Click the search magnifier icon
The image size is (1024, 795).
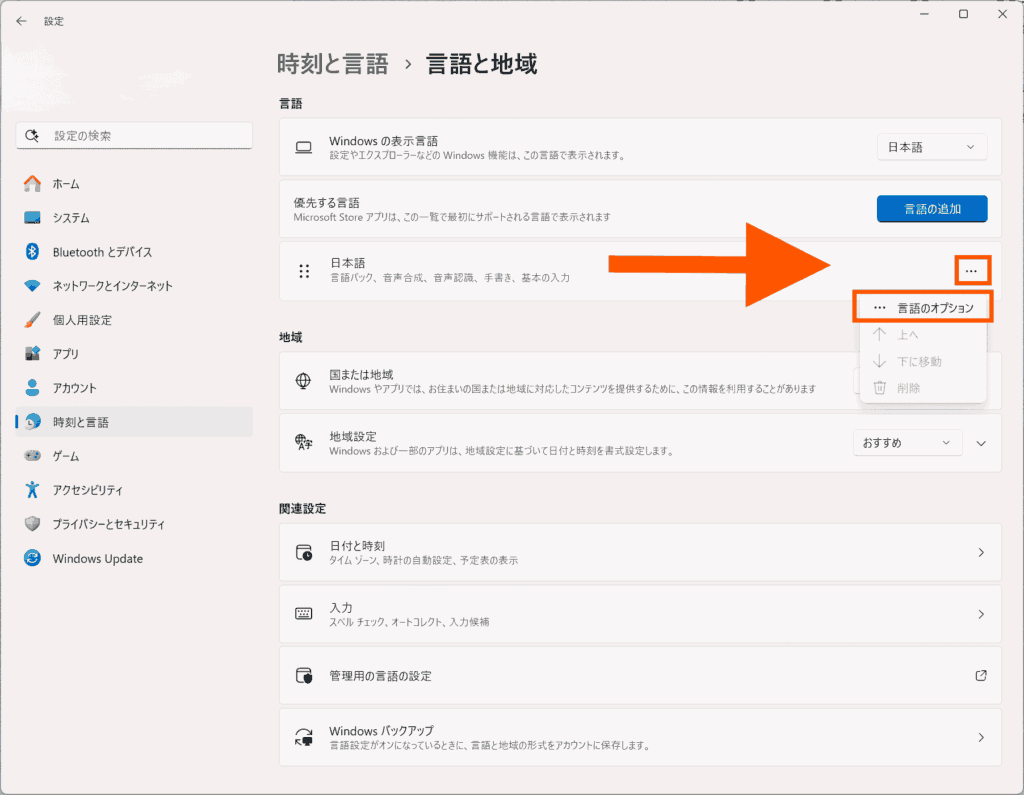pyautogui.click(x=31, y=135)
